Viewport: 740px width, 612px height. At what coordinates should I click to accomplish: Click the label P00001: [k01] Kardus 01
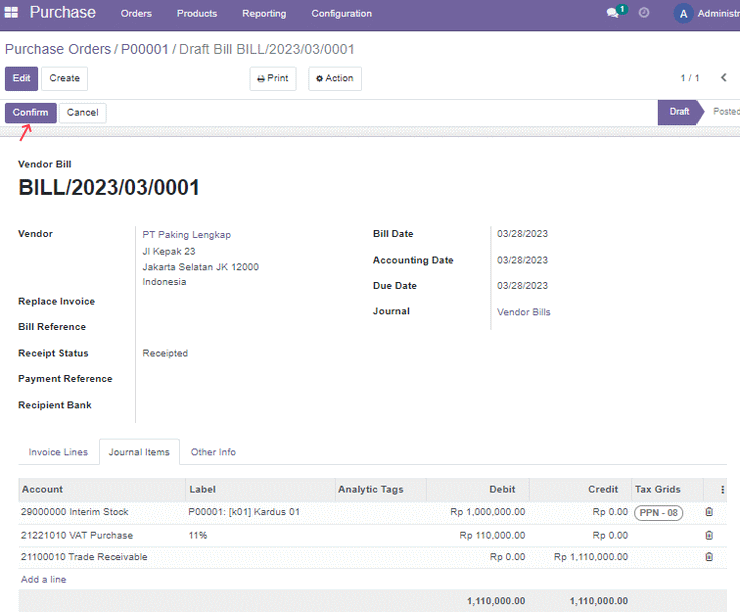(244, 512)
